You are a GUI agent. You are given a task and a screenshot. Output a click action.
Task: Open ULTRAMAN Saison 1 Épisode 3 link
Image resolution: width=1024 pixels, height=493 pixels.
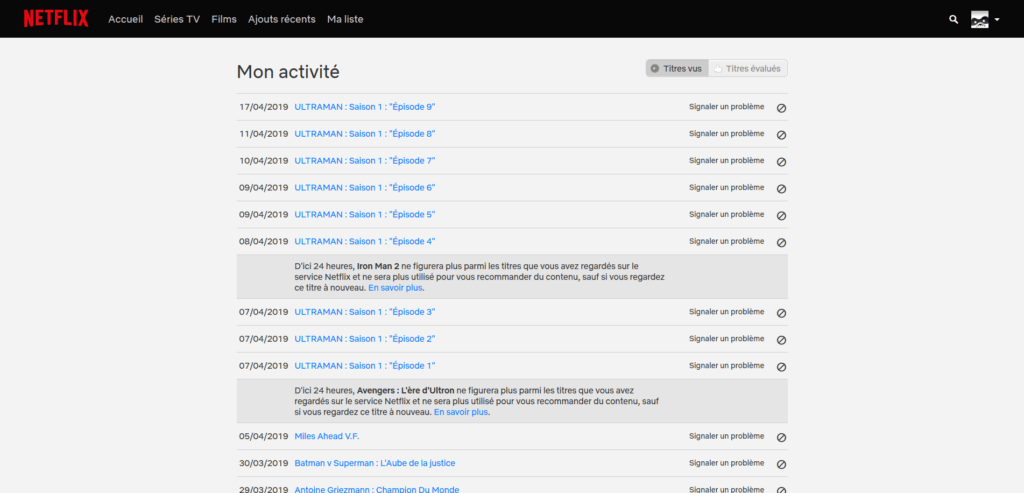point(364,312)
